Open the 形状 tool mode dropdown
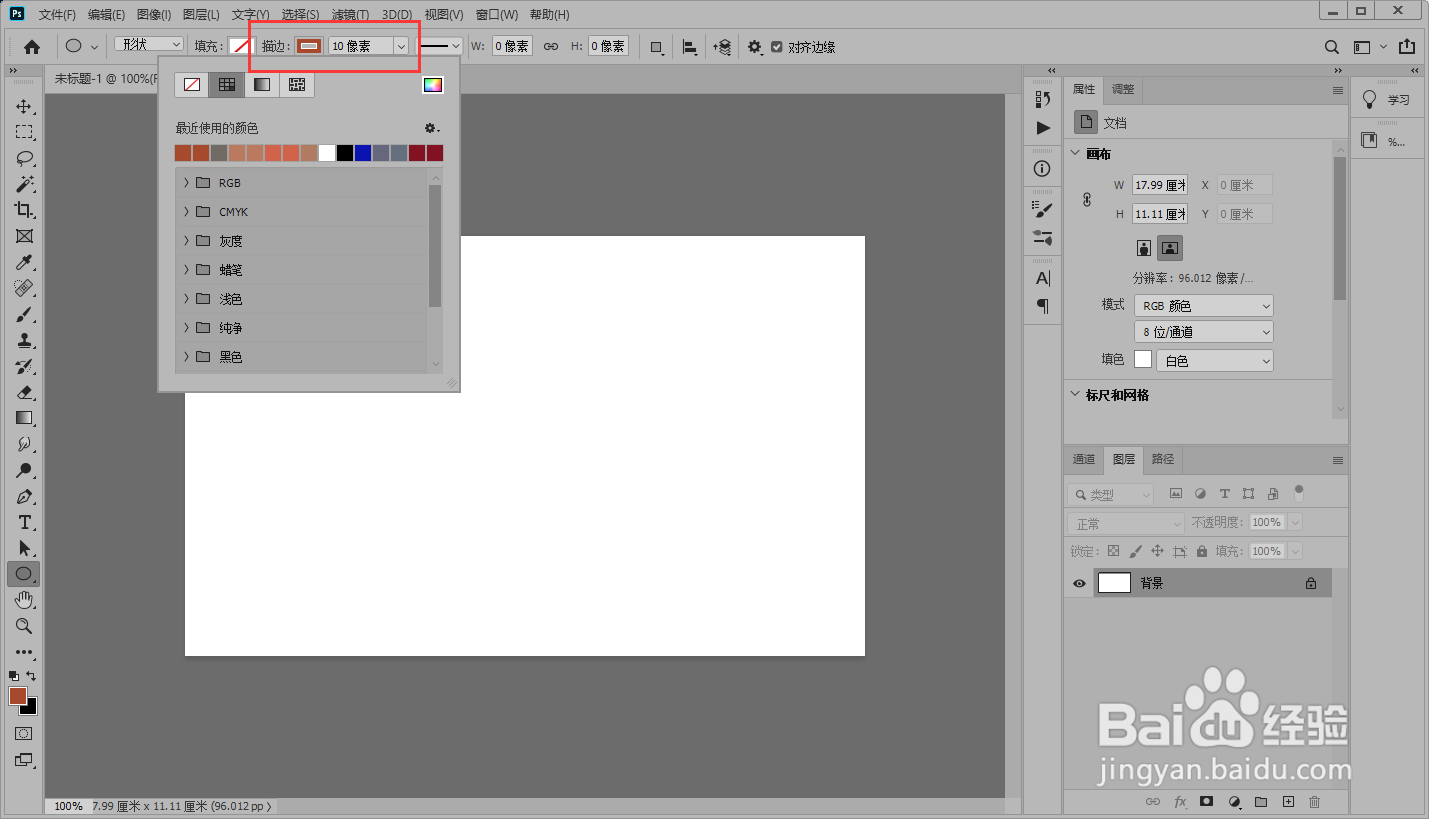Screen dimensions: 1429x819 149,45
